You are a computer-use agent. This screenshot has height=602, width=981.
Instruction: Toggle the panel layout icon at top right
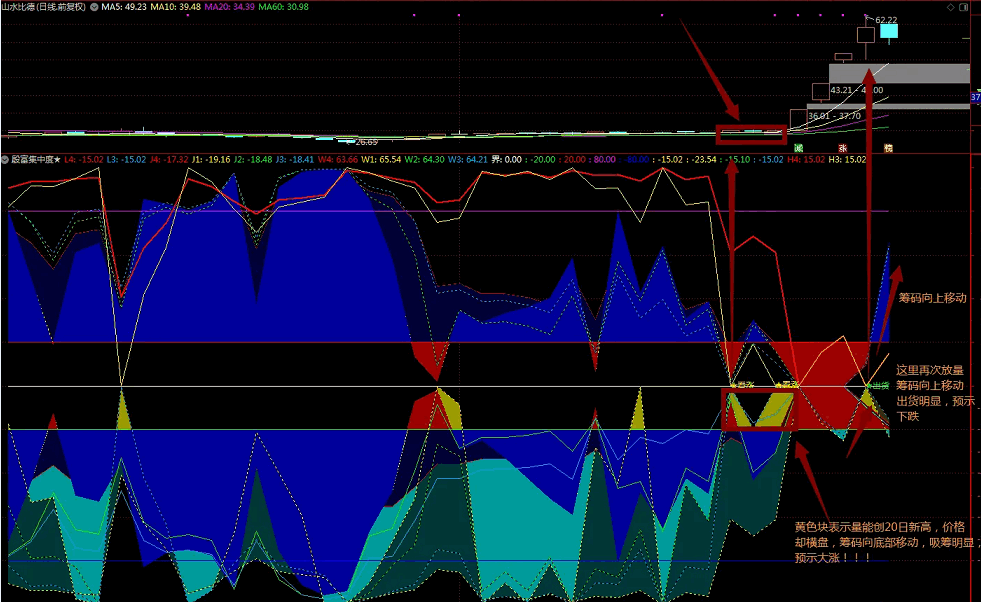click(963, 7)
